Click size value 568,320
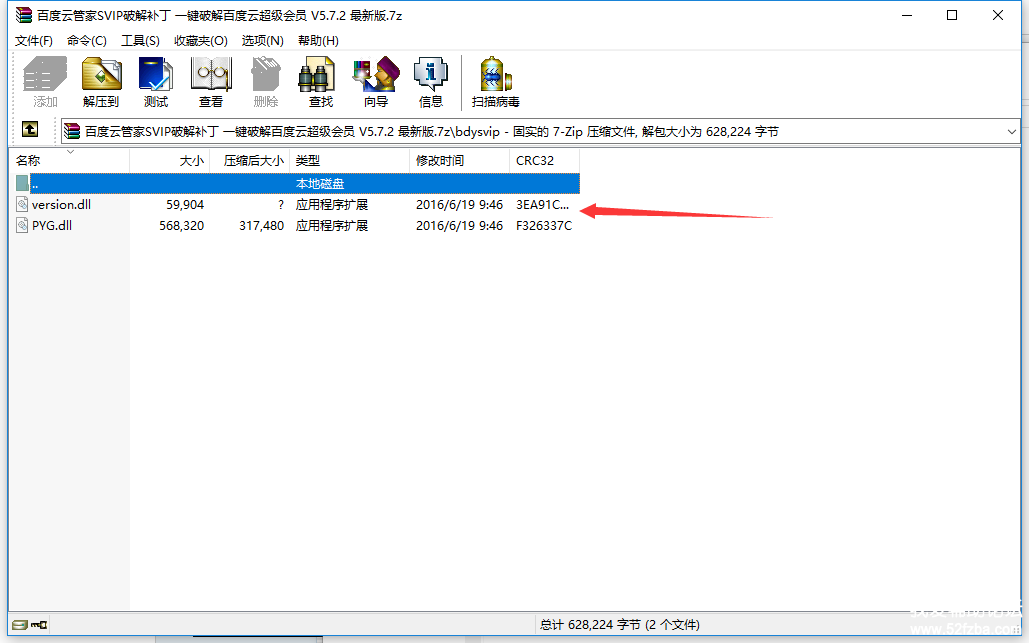The image size is (1029, 643). [182, 226]
